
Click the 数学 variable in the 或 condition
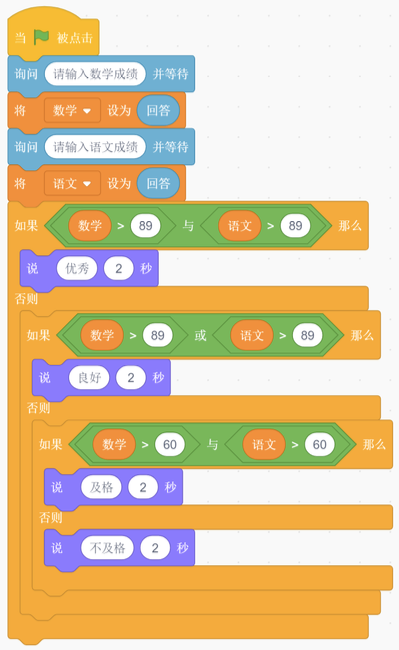[x=102, y=335]
